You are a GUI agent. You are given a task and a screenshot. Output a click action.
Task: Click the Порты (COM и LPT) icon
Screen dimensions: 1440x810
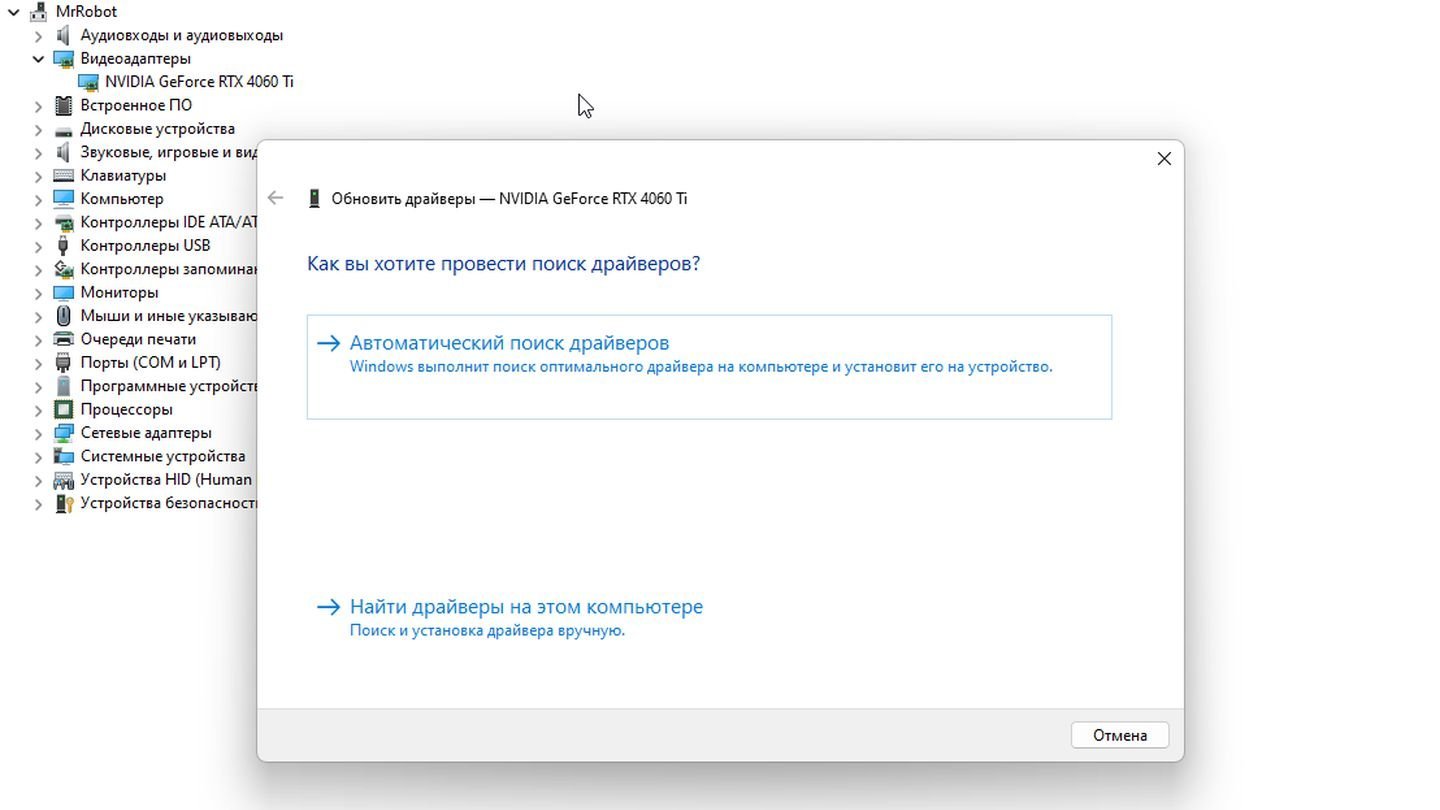[63, 363]
